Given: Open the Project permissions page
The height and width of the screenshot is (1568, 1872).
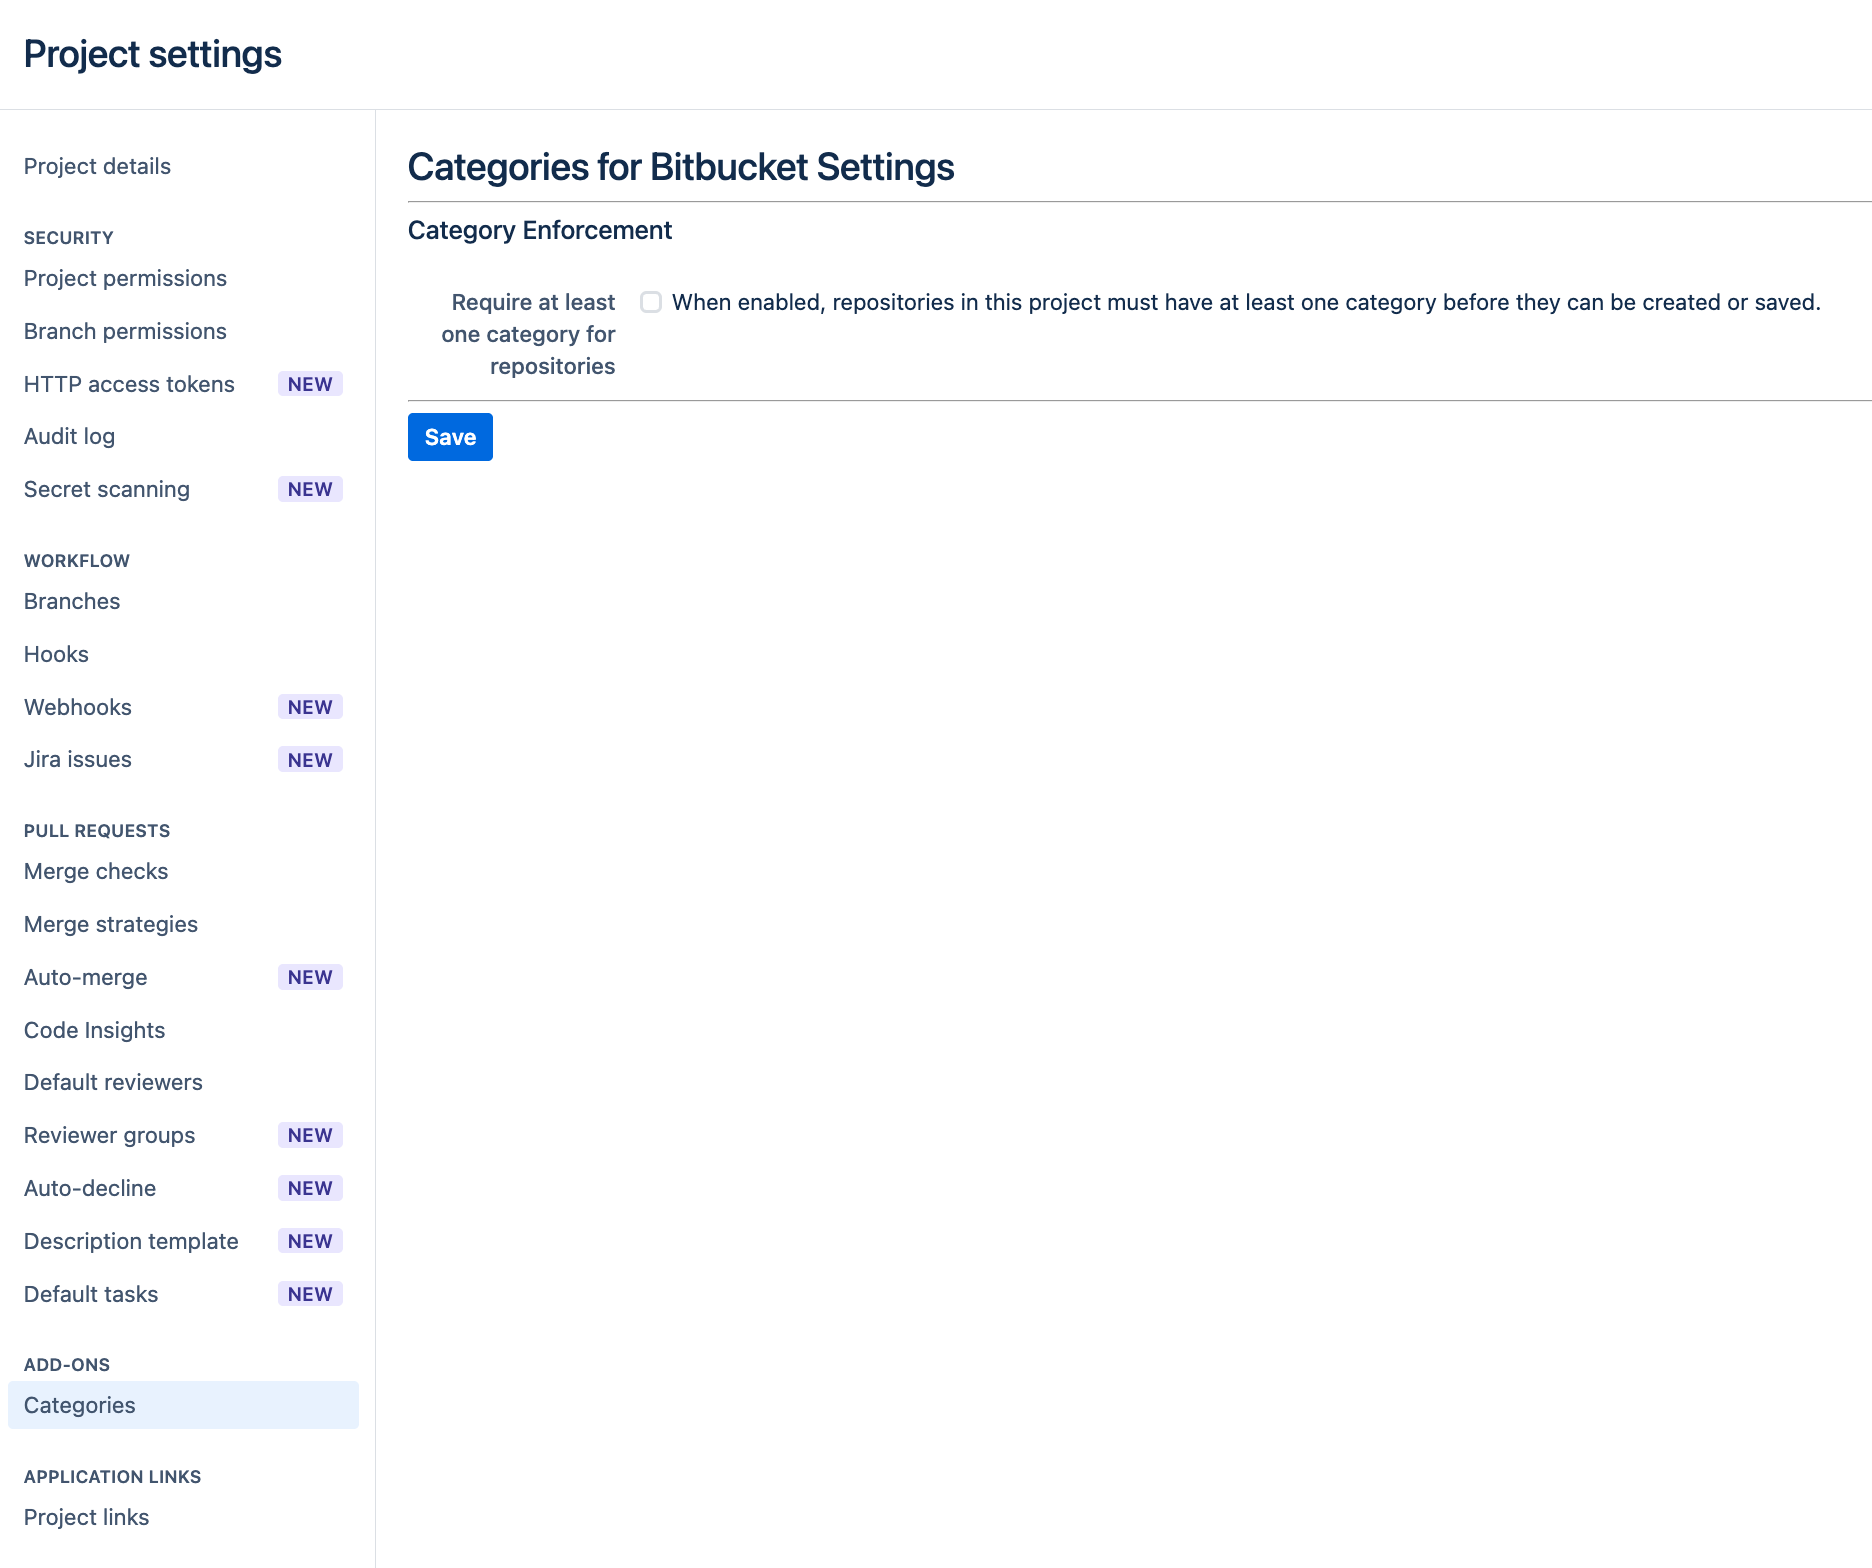Looking at the screenshot, I should [x=125, y=278].
